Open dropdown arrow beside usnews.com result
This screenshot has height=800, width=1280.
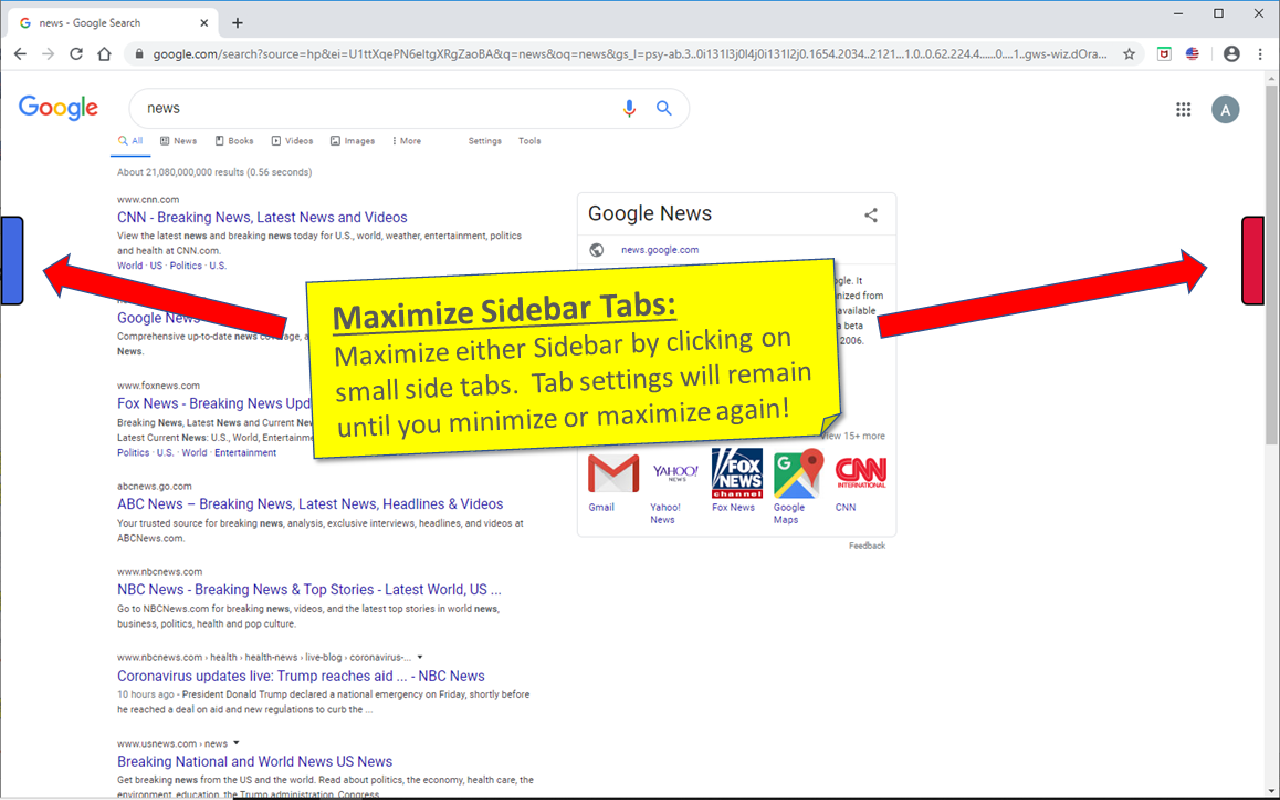(x=237, y=743)
